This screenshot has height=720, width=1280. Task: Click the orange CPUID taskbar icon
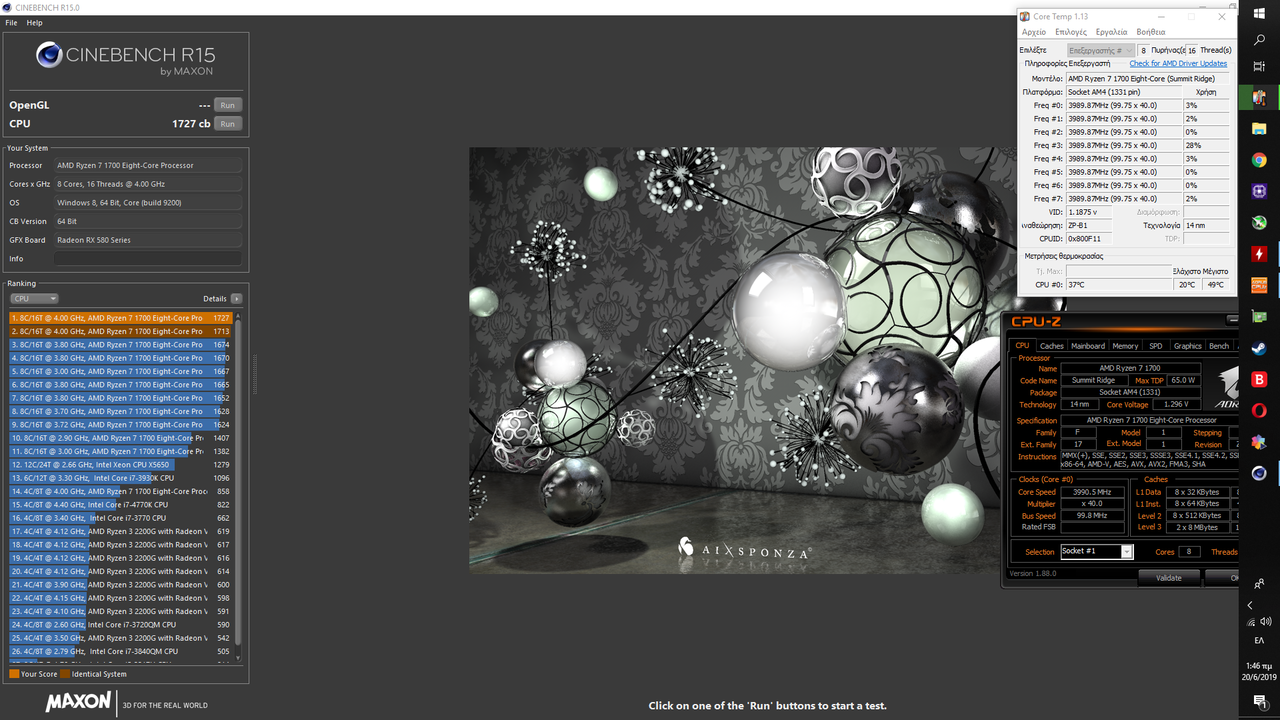click(1259, 285)
